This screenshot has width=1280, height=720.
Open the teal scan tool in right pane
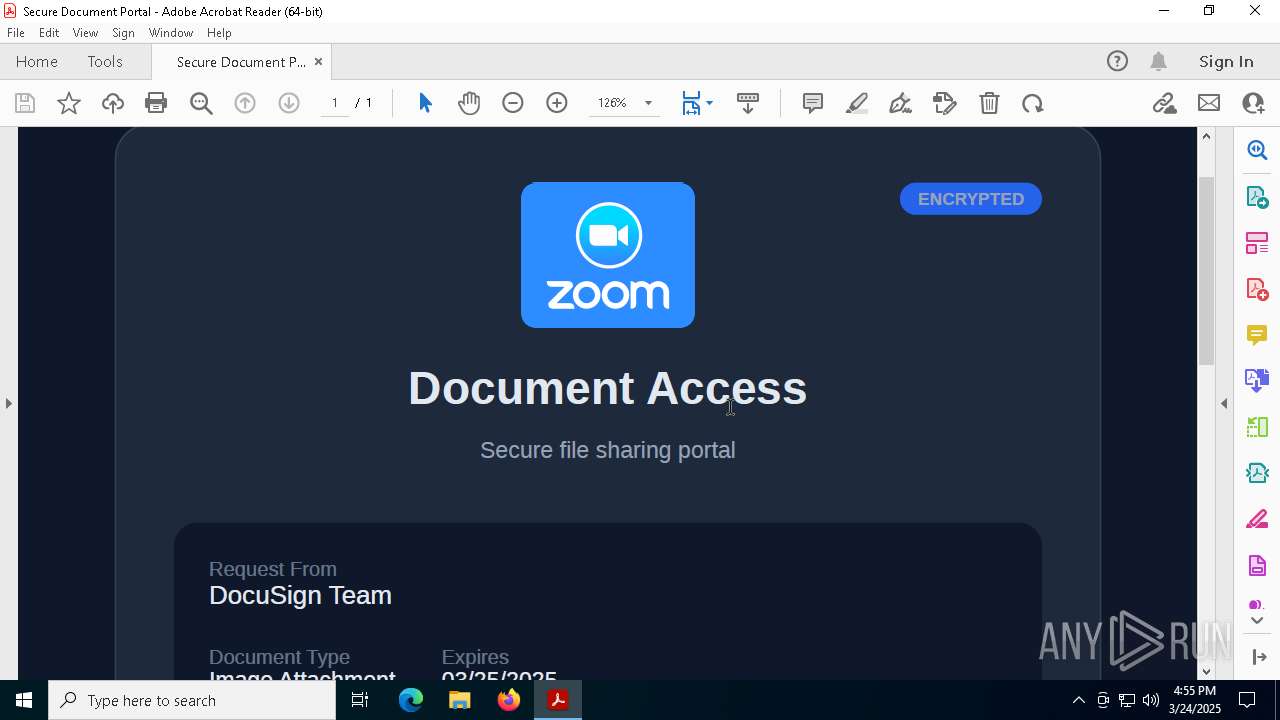pos(1257,473)
